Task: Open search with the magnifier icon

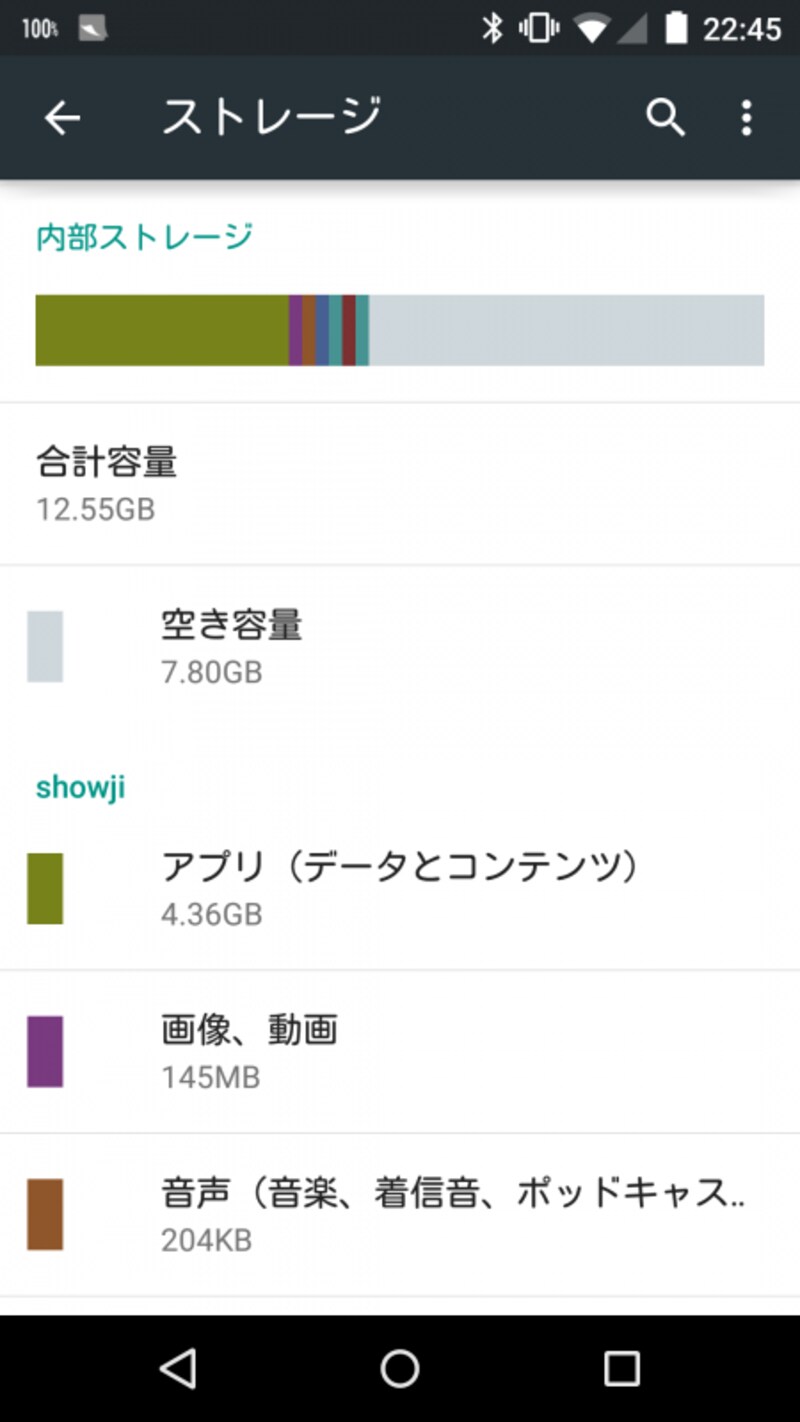Action: pyautogui.click(x=665, y=118)
